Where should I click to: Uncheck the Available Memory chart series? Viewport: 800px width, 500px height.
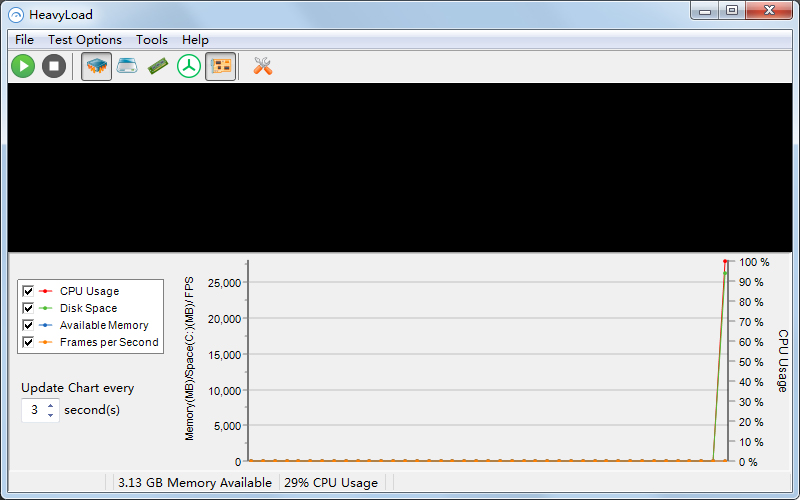[x=28, y=325]
